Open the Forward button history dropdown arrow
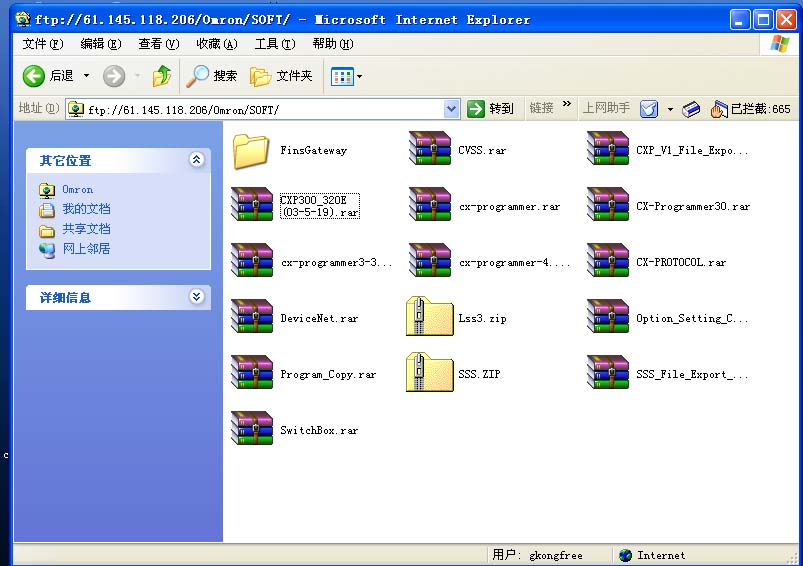The height and width of the screenshot is (566, 803). pos(137,76)
